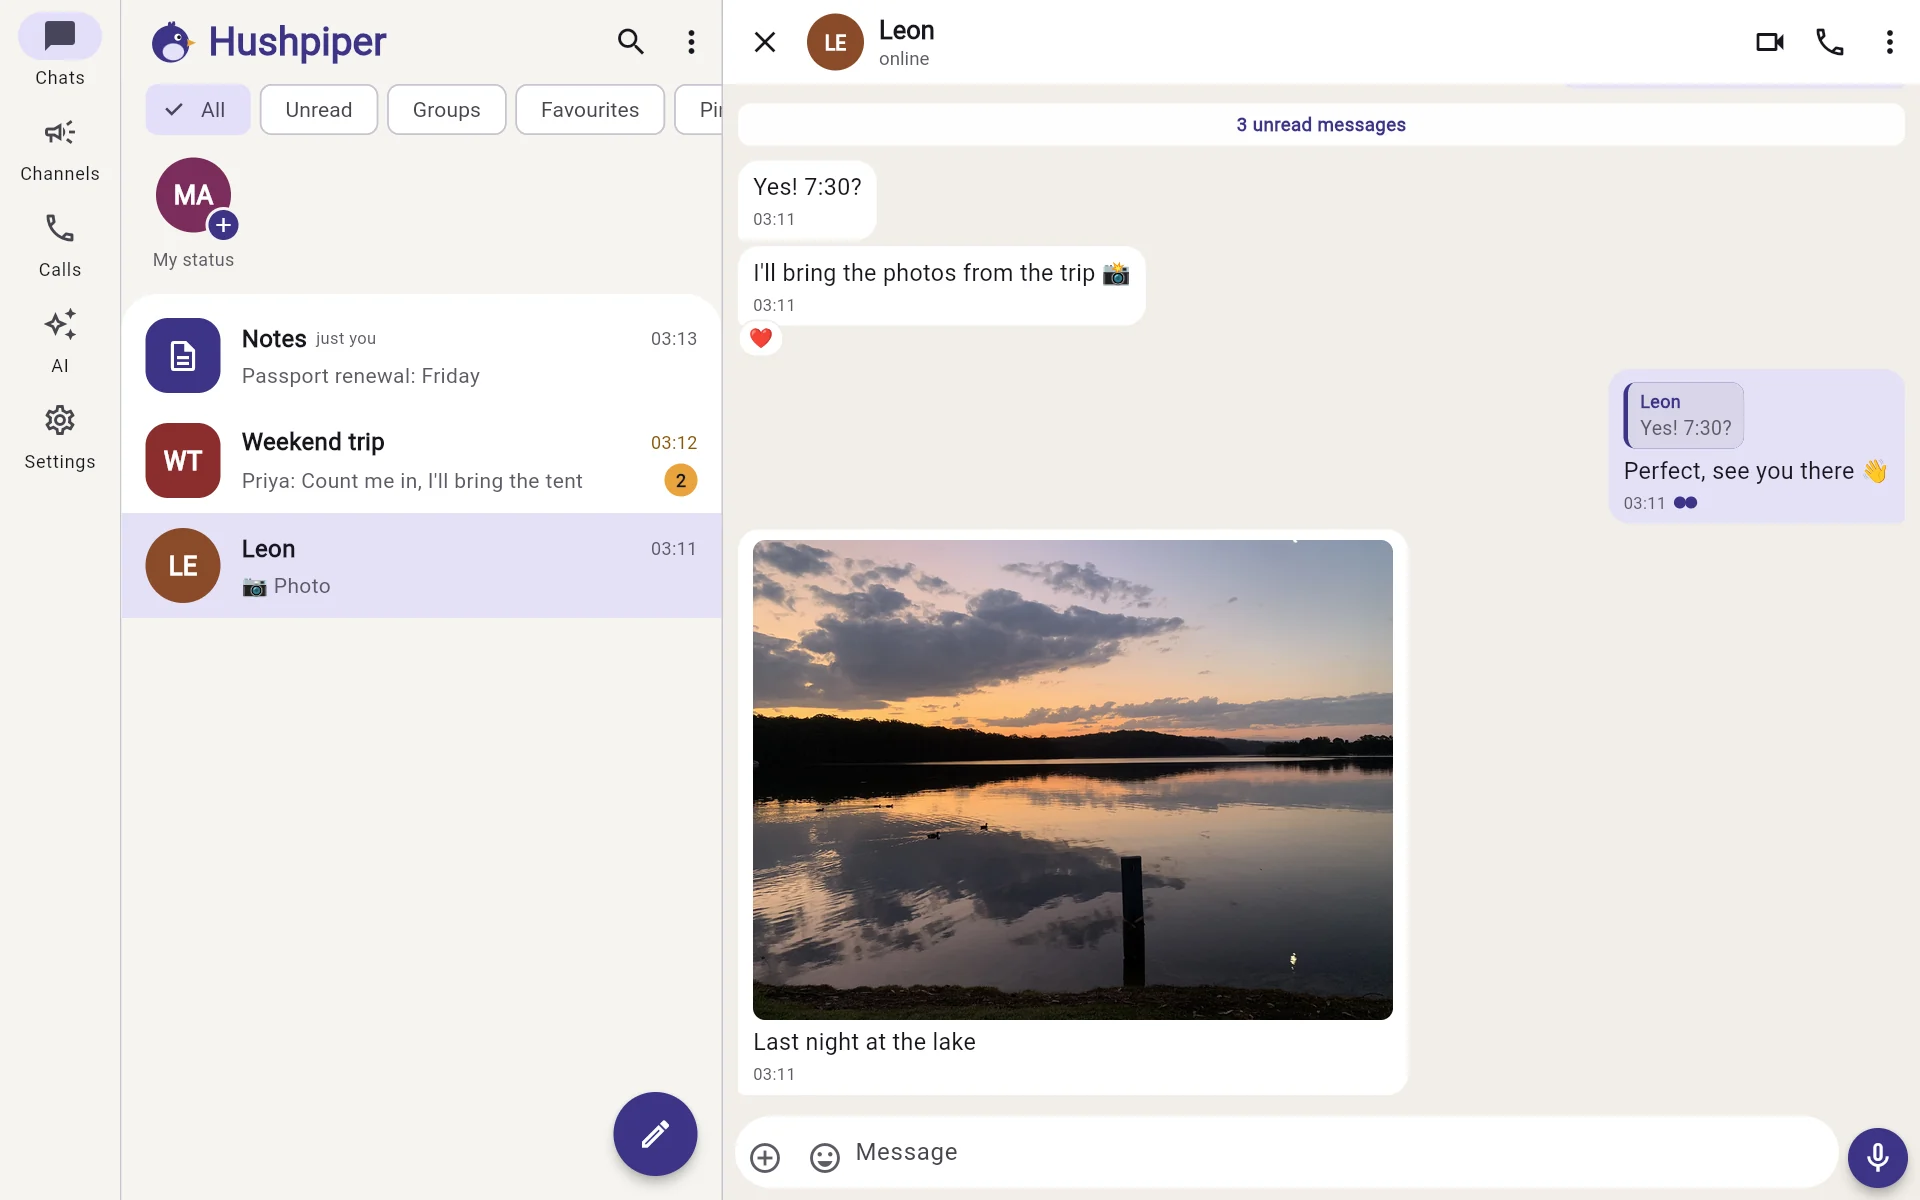The width and height of the screenshot is (1920, 1200).
Task: Add a status with the plus badge
Action: [223, 225]
